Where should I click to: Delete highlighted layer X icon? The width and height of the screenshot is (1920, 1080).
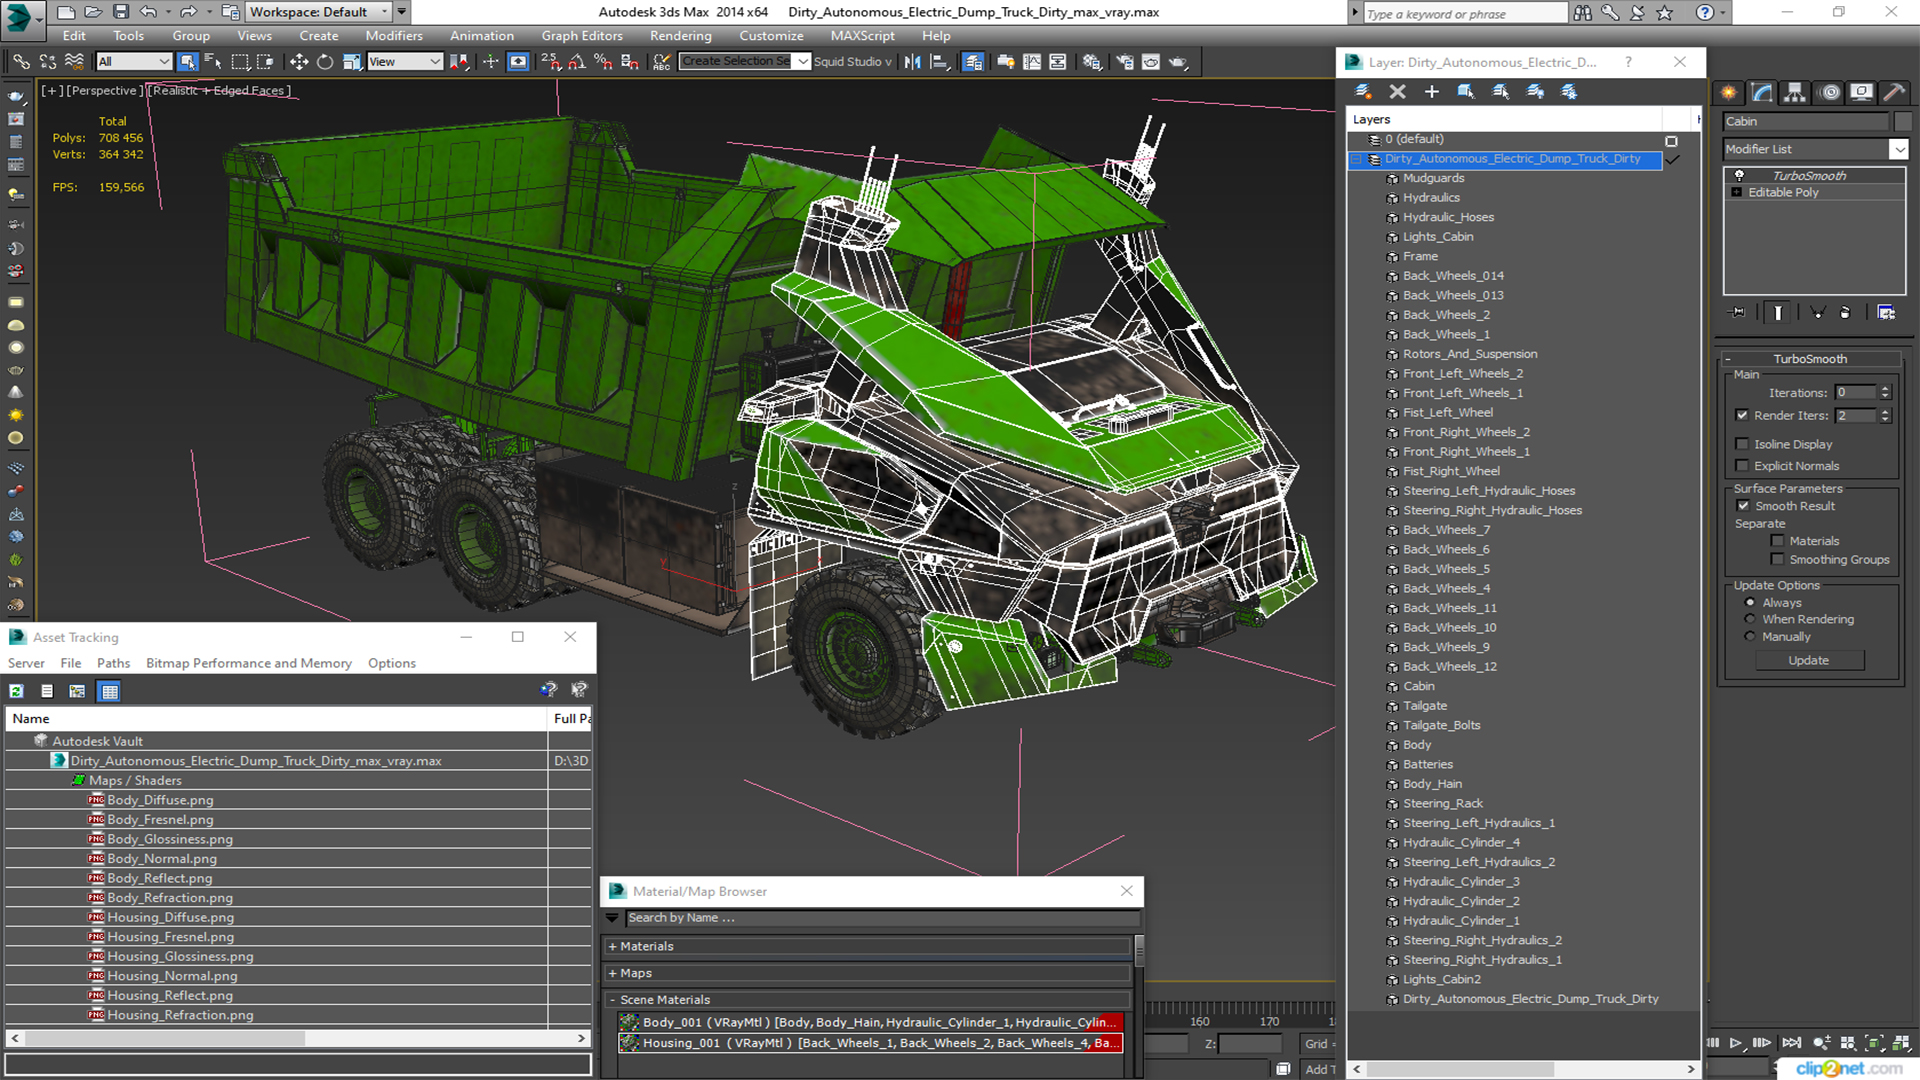click(x=1398, y=92)
